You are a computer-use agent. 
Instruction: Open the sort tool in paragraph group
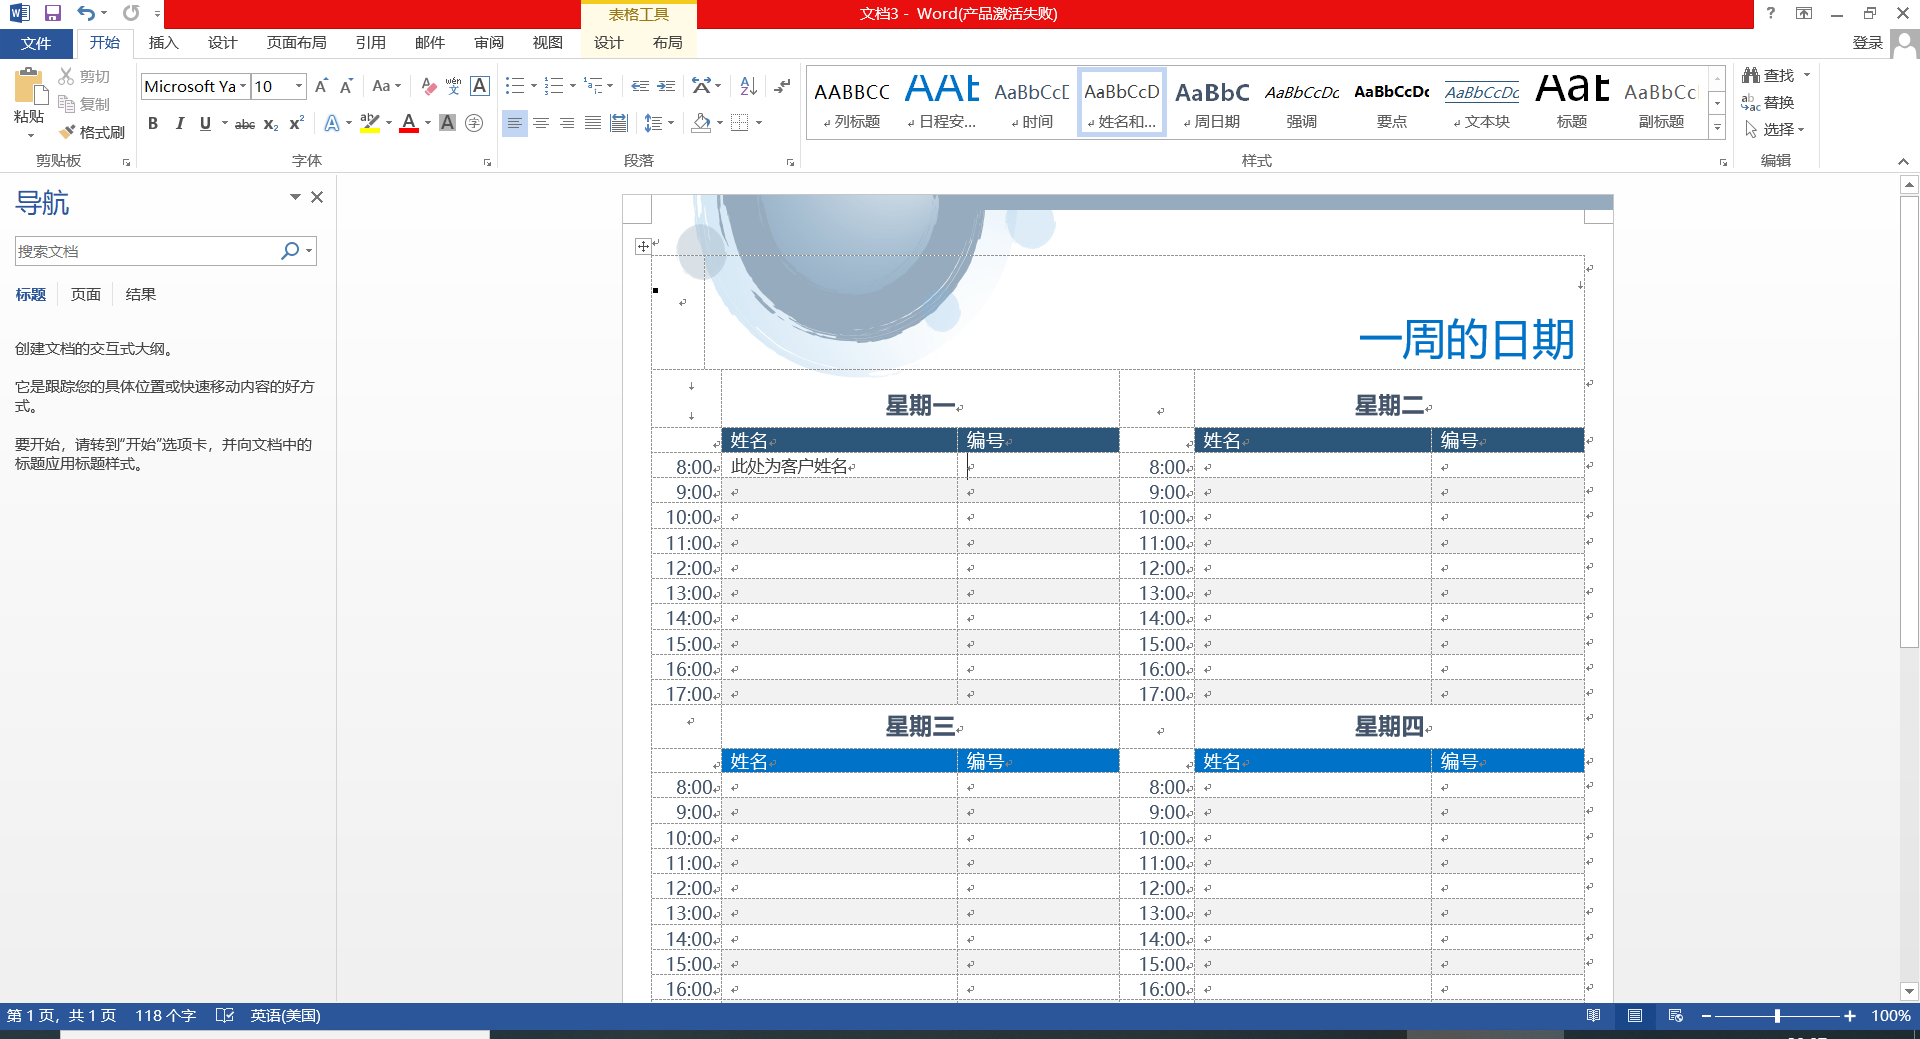(748, 87)
